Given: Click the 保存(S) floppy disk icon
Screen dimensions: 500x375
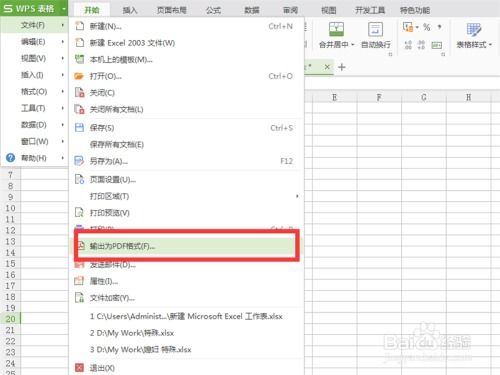Looking at the screenshot, I should 79,128.
